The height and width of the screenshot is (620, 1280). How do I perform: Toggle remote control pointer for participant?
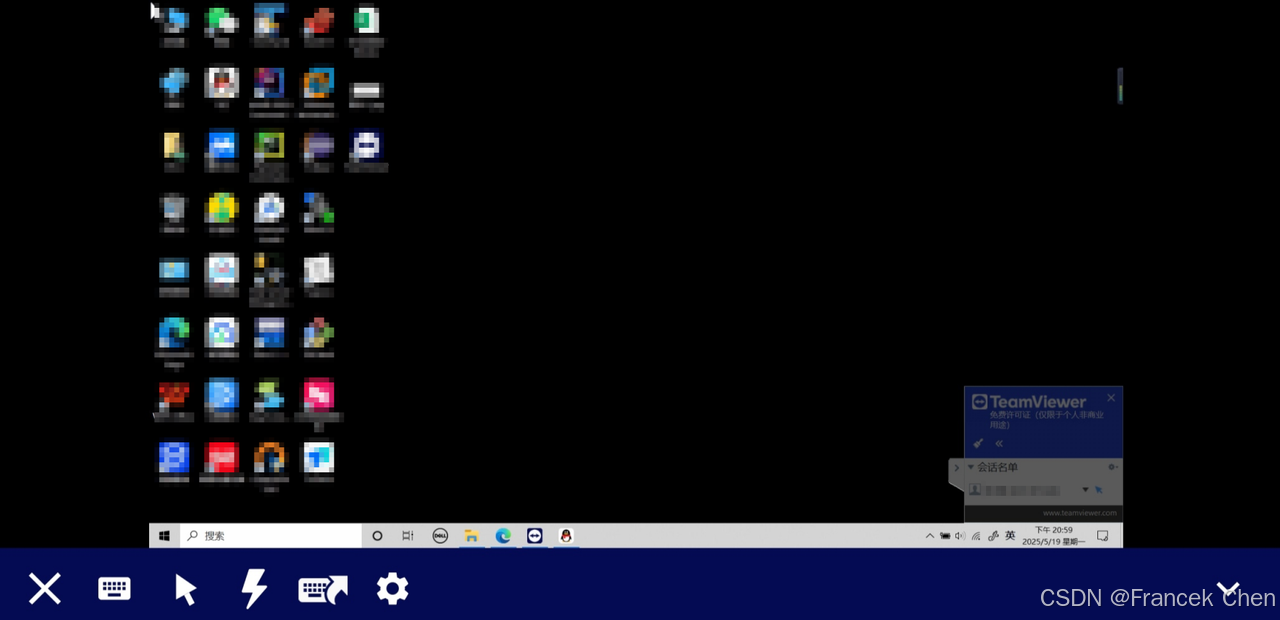1098,490
